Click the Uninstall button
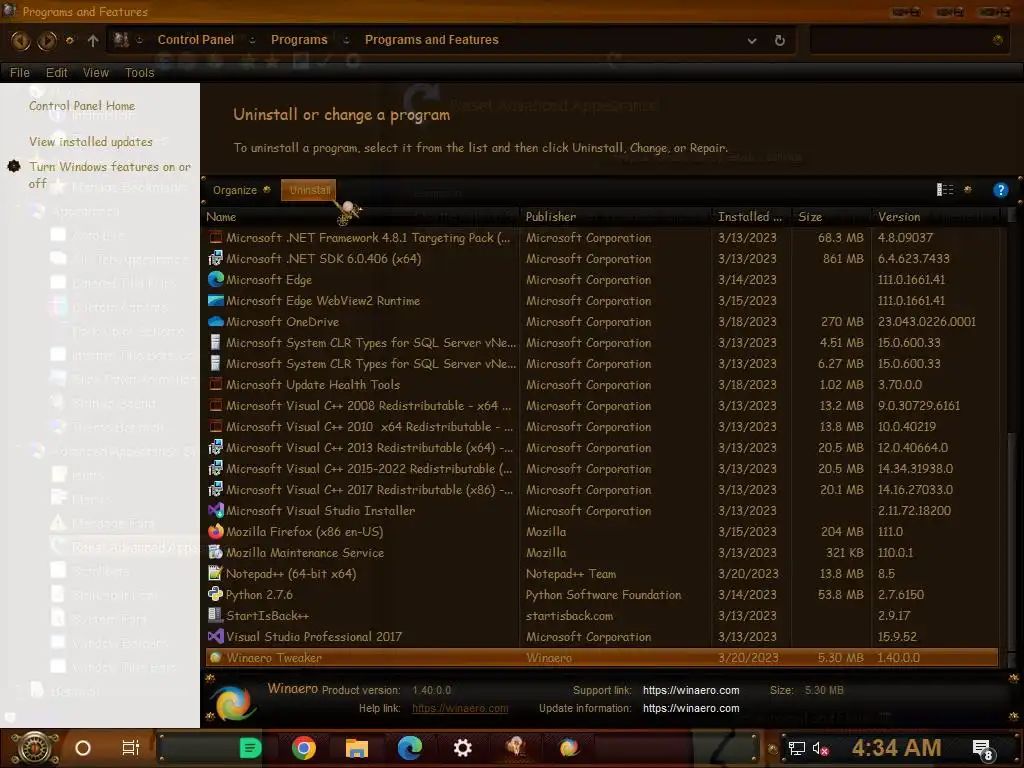Image resolution: width=1024 pixels, height=768 pixels. tap(309, 190)
